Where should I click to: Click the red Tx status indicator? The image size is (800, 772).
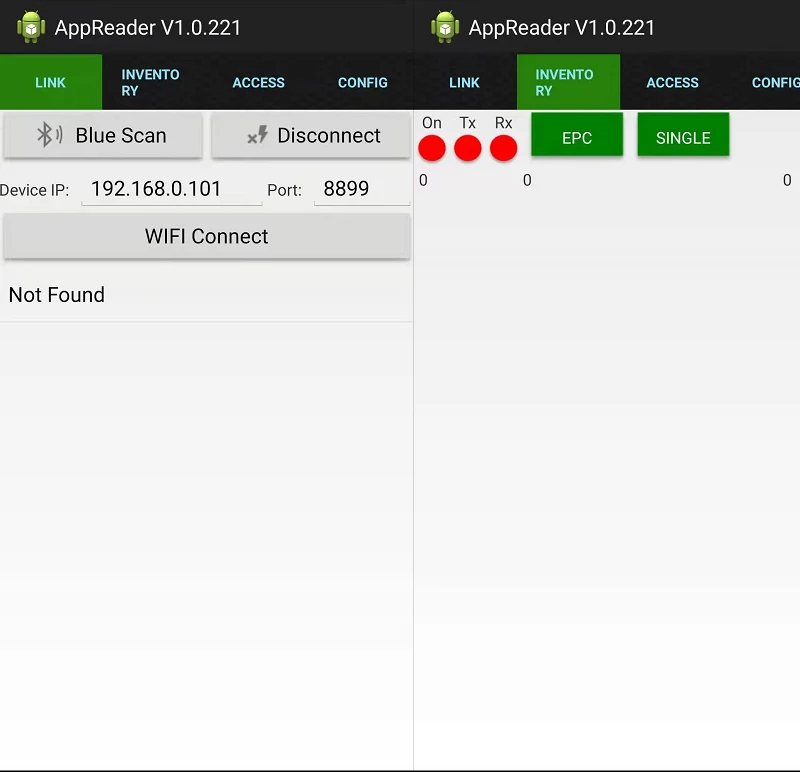tap(467, 148)
